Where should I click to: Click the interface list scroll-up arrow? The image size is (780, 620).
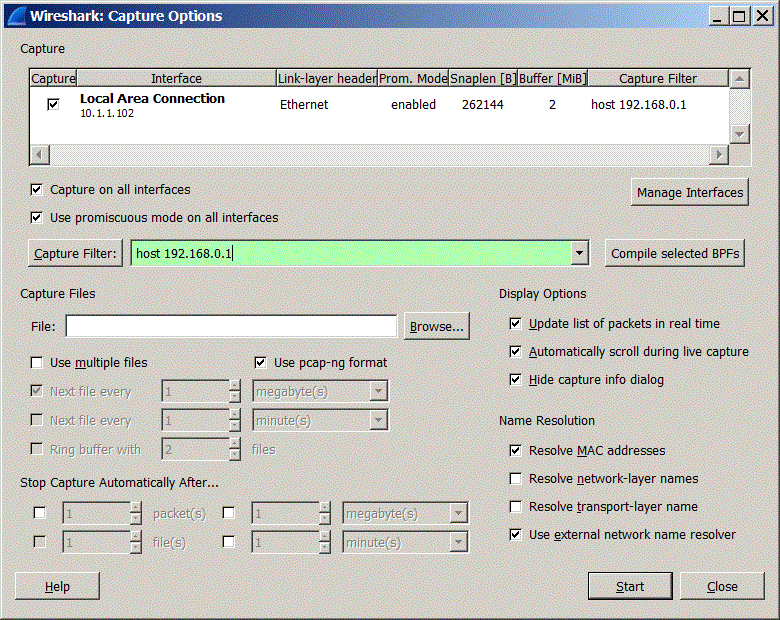(x=739, y=78)
